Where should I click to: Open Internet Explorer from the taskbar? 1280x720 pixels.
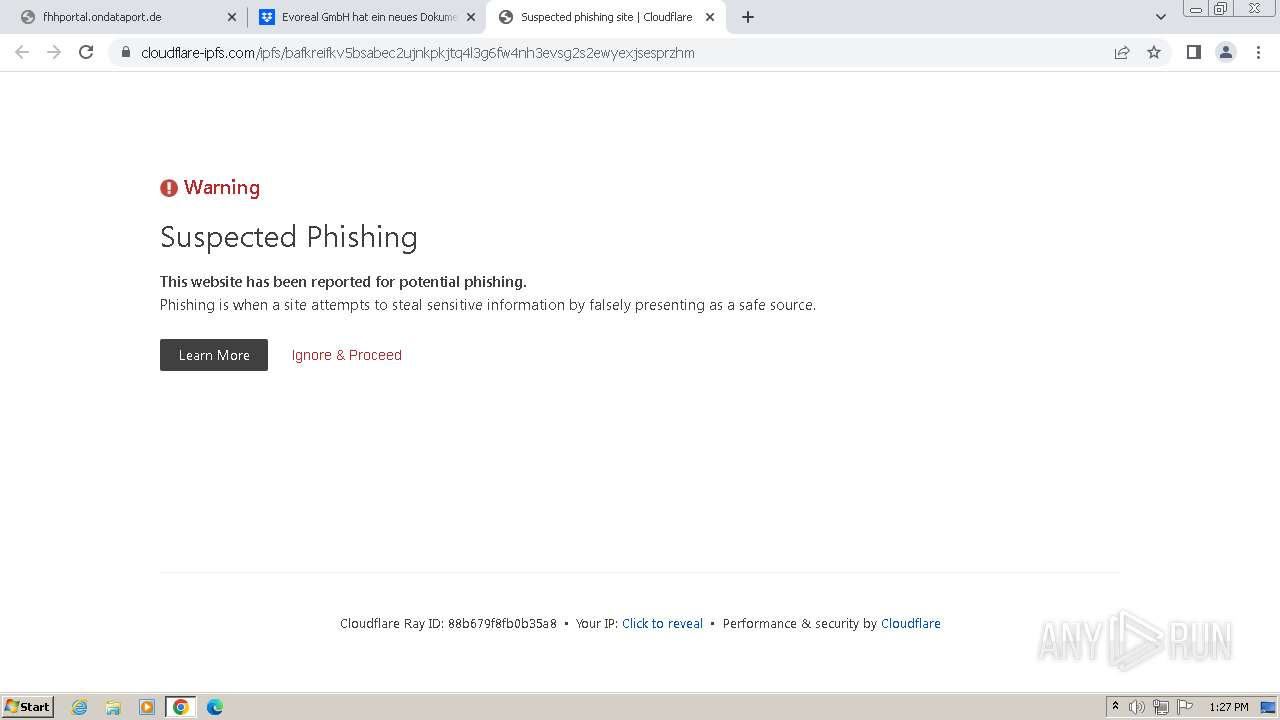(x=80, y=707)
